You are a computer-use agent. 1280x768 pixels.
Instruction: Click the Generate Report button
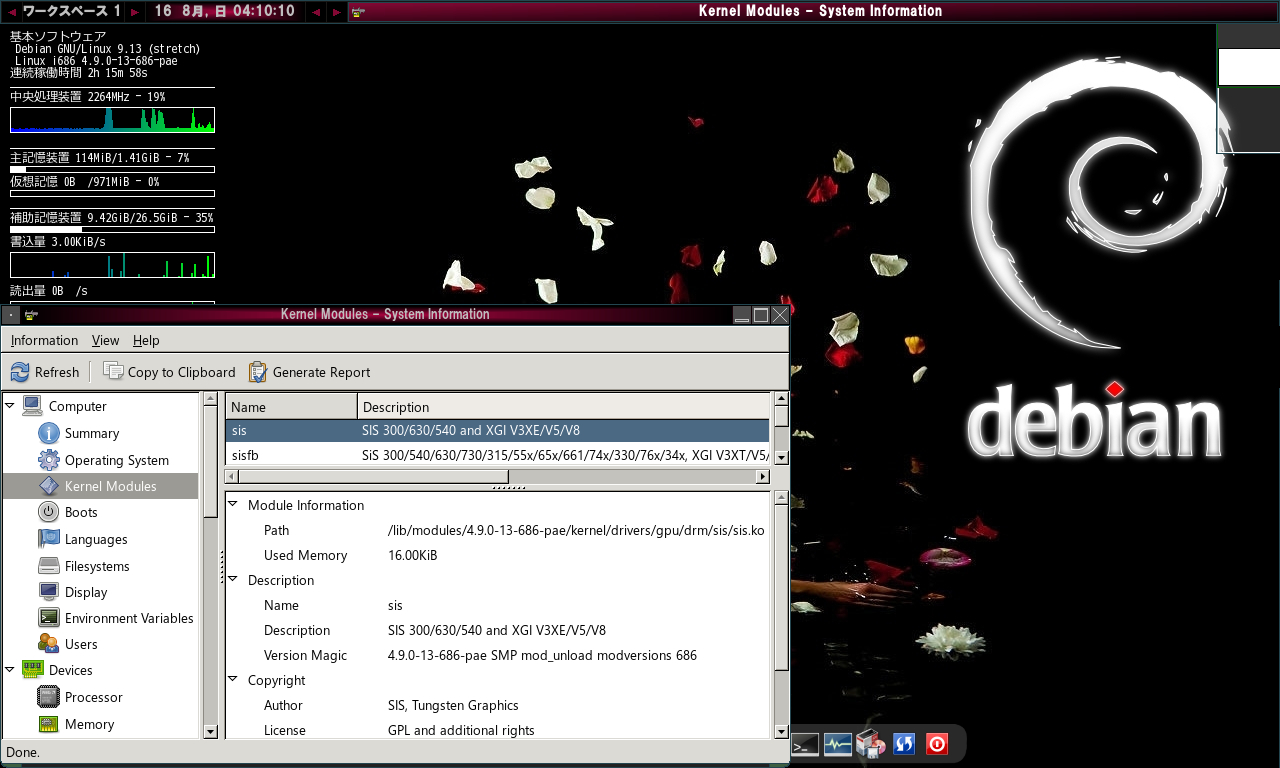point(310,372)
